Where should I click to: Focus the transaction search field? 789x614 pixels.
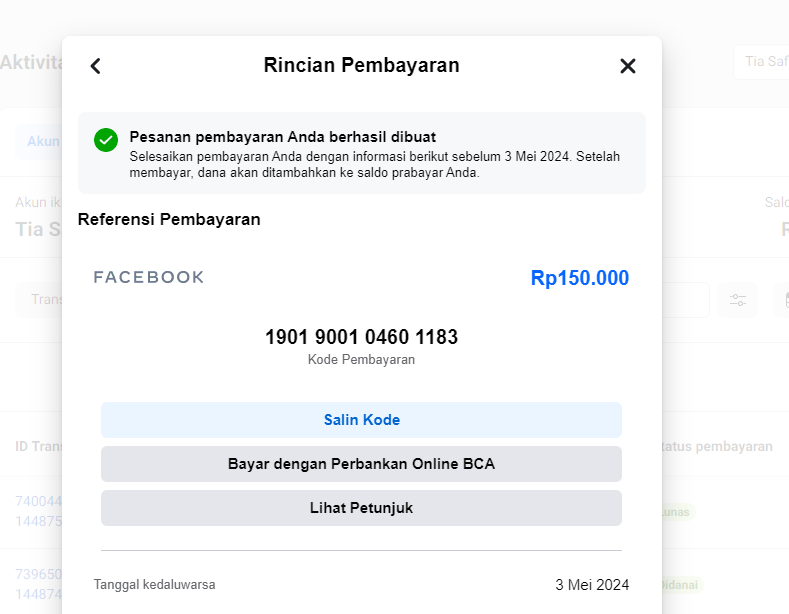(x=38, y=300)
